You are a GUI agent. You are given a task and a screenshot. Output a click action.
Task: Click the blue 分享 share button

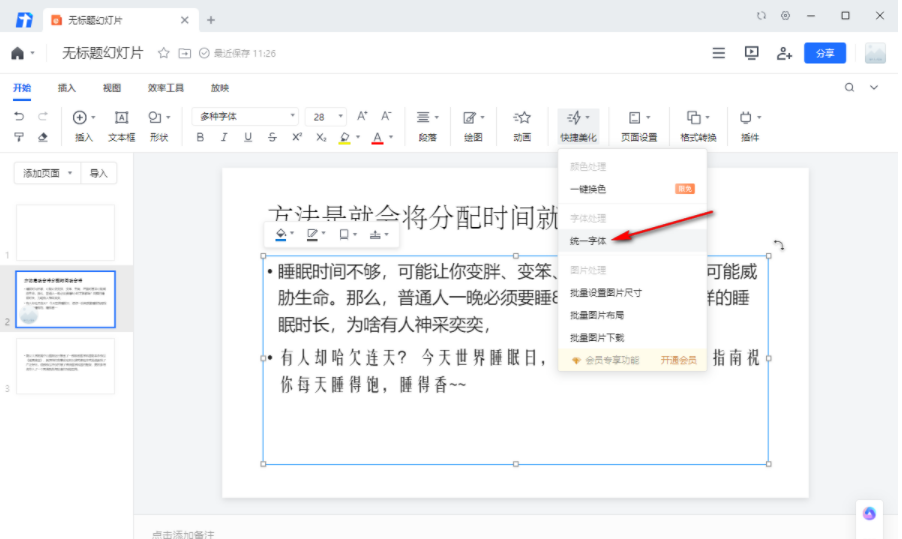(824, 53)
